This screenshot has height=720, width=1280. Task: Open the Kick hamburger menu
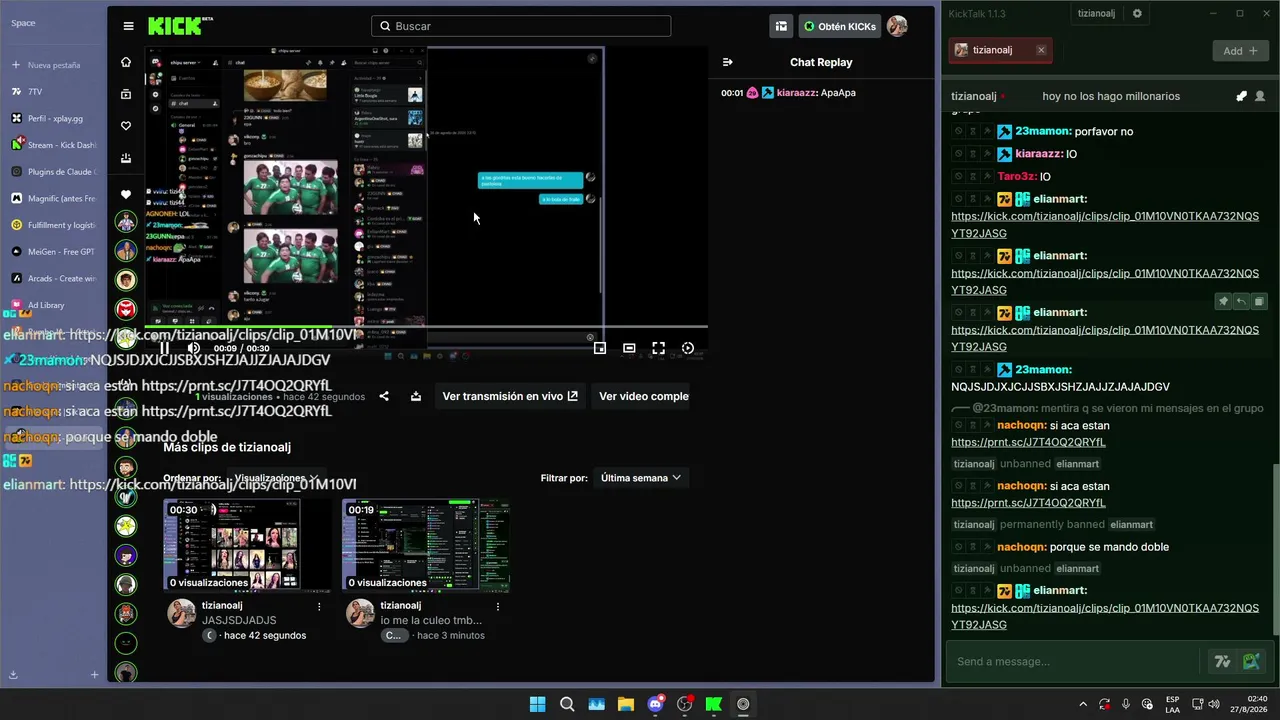point(128,26)
